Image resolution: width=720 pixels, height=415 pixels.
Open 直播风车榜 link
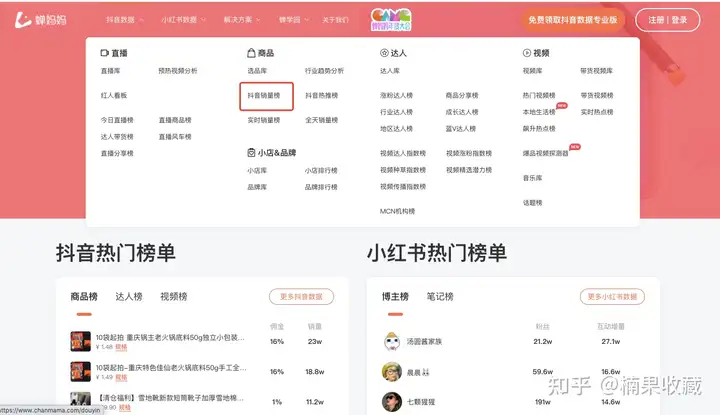(174, 137)
